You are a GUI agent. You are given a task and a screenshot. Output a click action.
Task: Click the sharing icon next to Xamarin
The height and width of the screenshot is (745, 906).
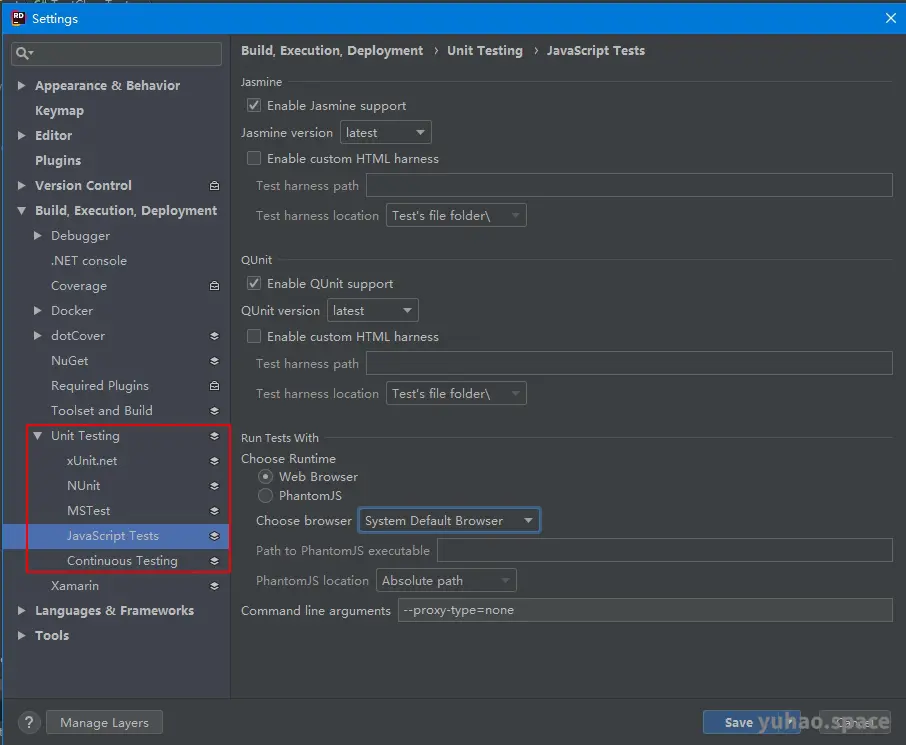point(213,585)
